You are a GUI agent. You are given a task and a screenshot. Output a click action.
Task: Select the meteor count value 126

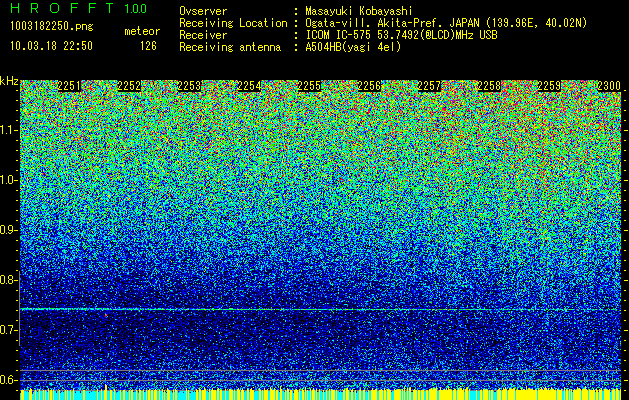click(148, 46)
